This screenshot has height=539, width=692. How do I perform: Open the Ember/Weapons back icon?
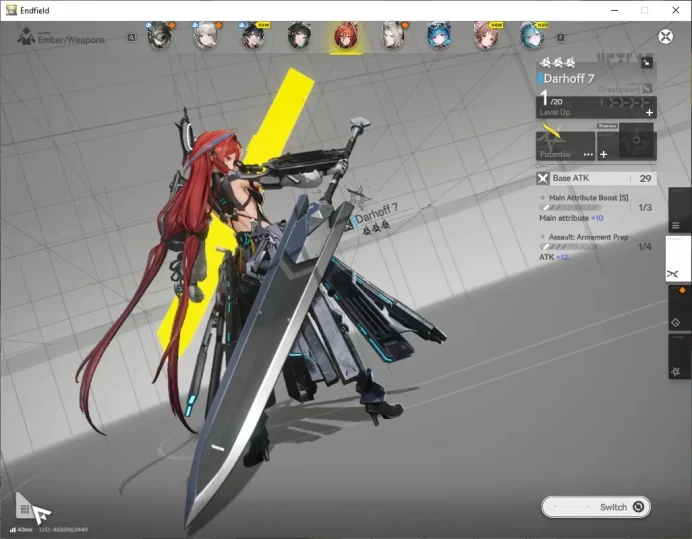point(26,37)
